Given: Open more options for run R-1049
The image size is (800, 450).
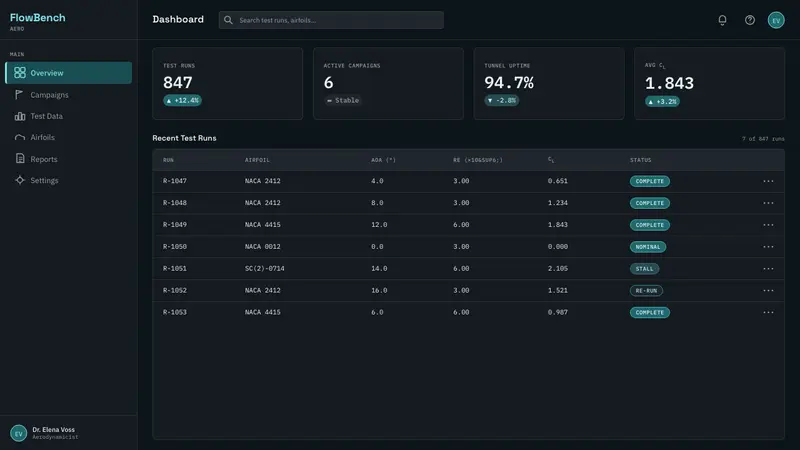Looking at the screenshot, I should (768, 225).
